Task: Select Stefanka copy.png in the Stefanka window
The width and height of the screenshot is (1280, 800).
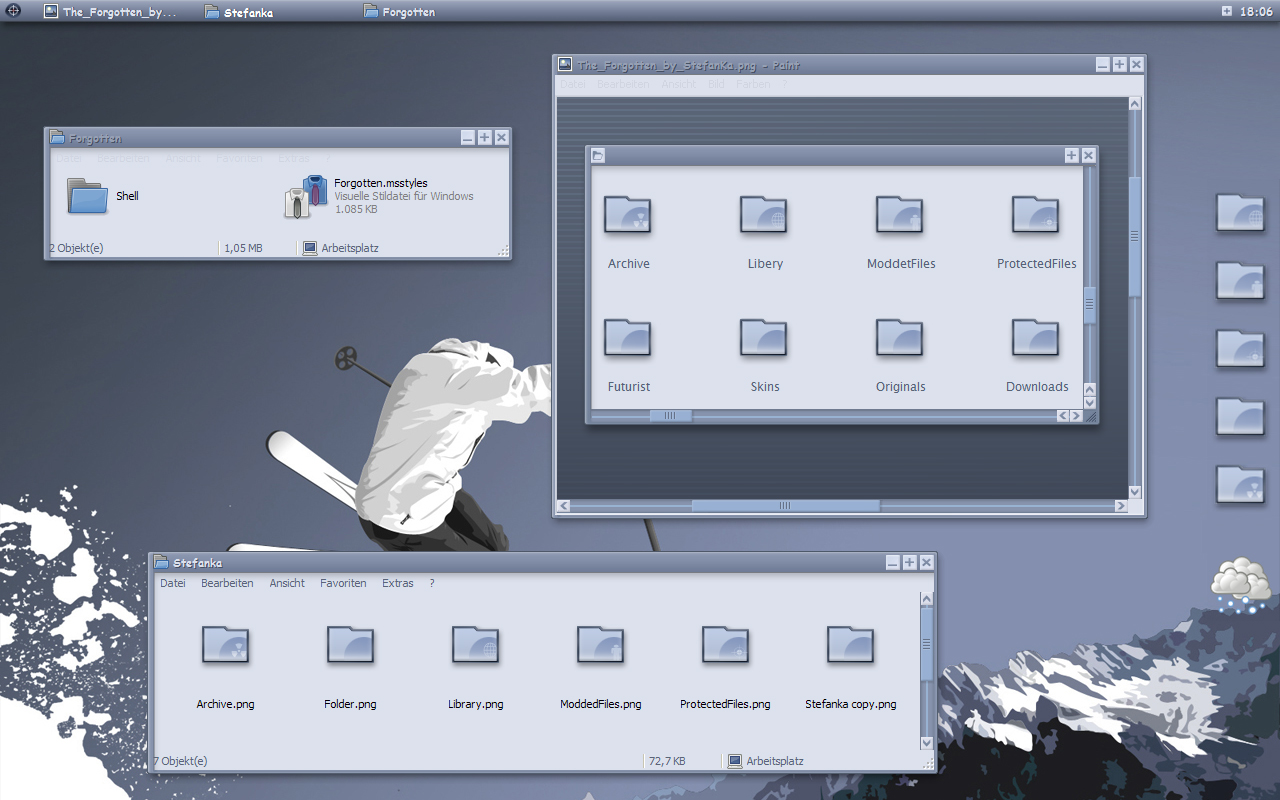Action: pos(851,645)
